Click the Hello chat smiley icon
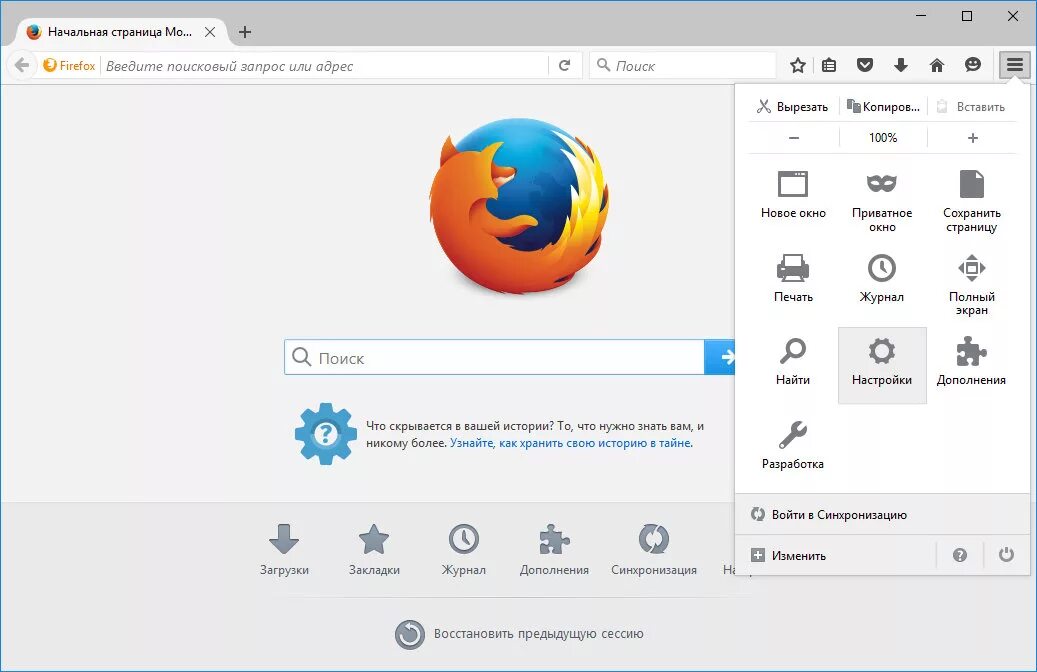This screenshot has height=672, width=1037. 972,65
